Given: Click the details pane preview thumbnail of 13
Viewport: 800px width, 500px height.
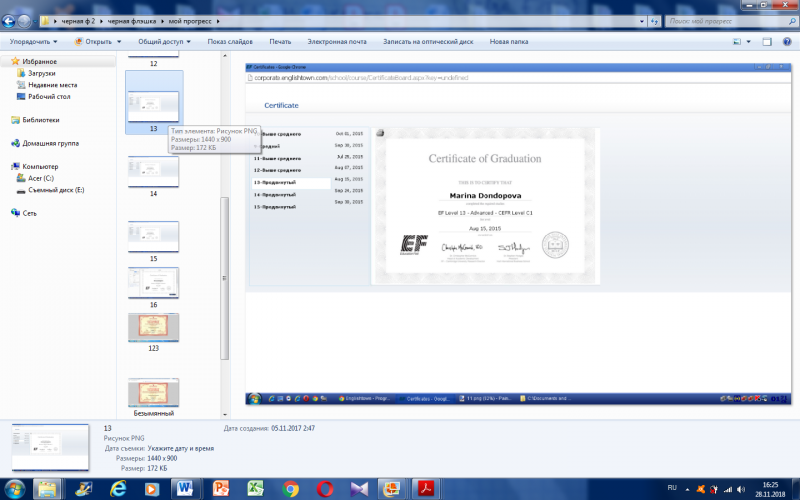Looking at the screenshot, I should coord(50,447).
